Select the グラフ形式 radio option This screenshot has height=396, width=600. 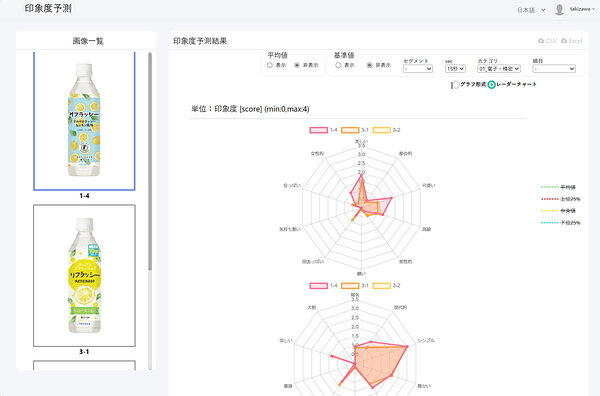point(455,85)
